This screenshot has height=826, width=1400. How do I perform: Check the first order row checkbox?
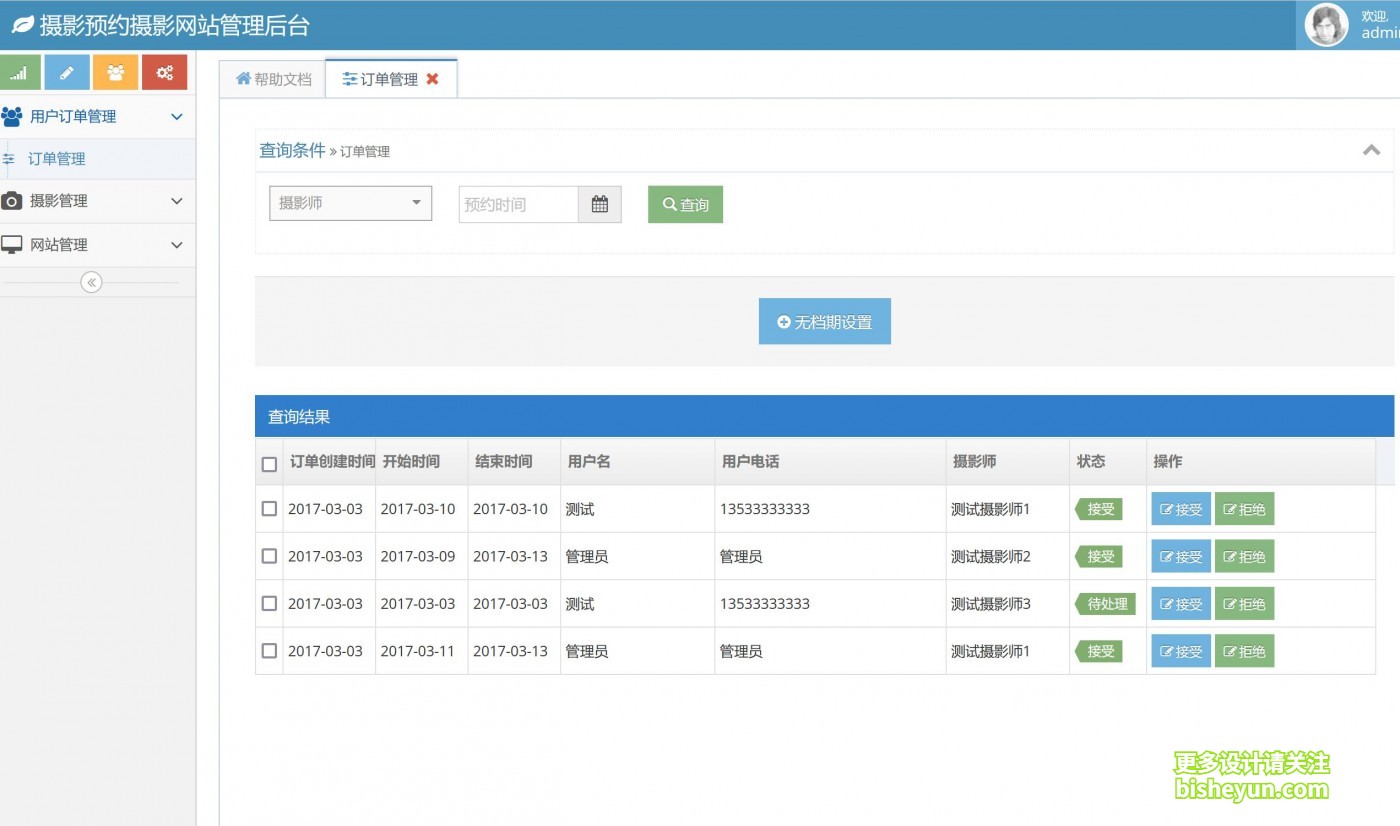(x=269, y=509)
